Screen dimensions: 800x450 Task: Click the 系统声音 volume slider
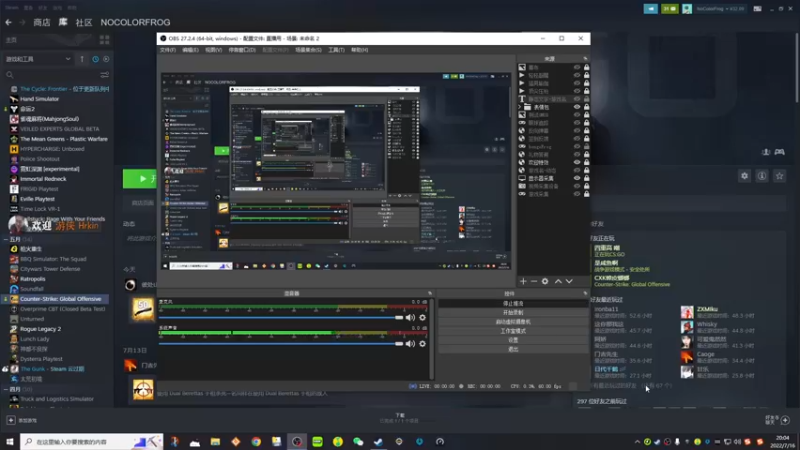tap(281, 343)
